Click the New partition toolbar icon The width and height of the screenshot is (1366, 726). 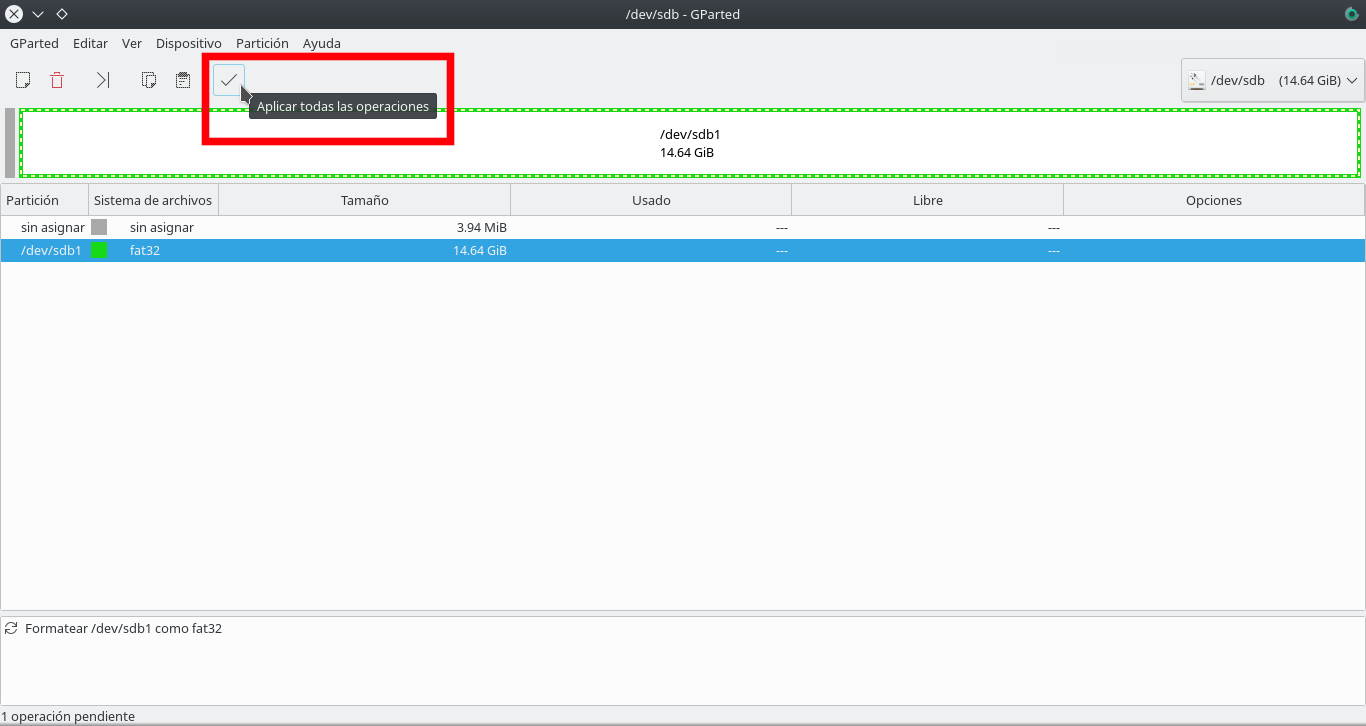point(23,80)
